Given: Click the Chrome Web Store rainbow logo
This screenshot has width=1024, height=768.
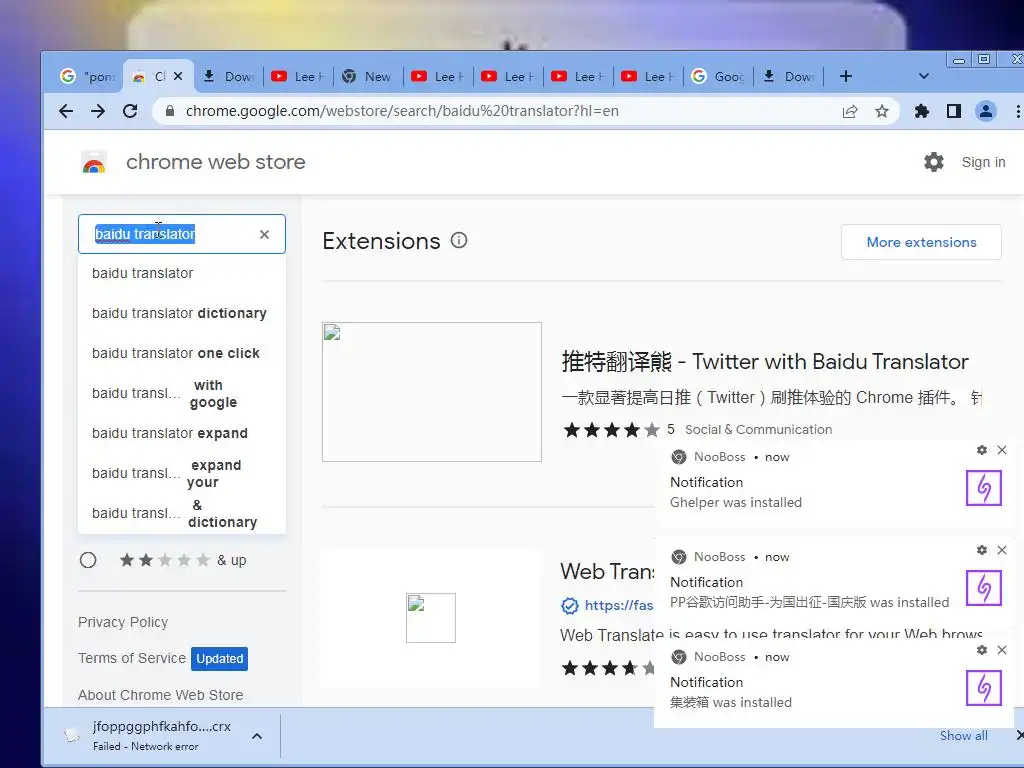Looking at the screenshot, I should pos(94,162).
